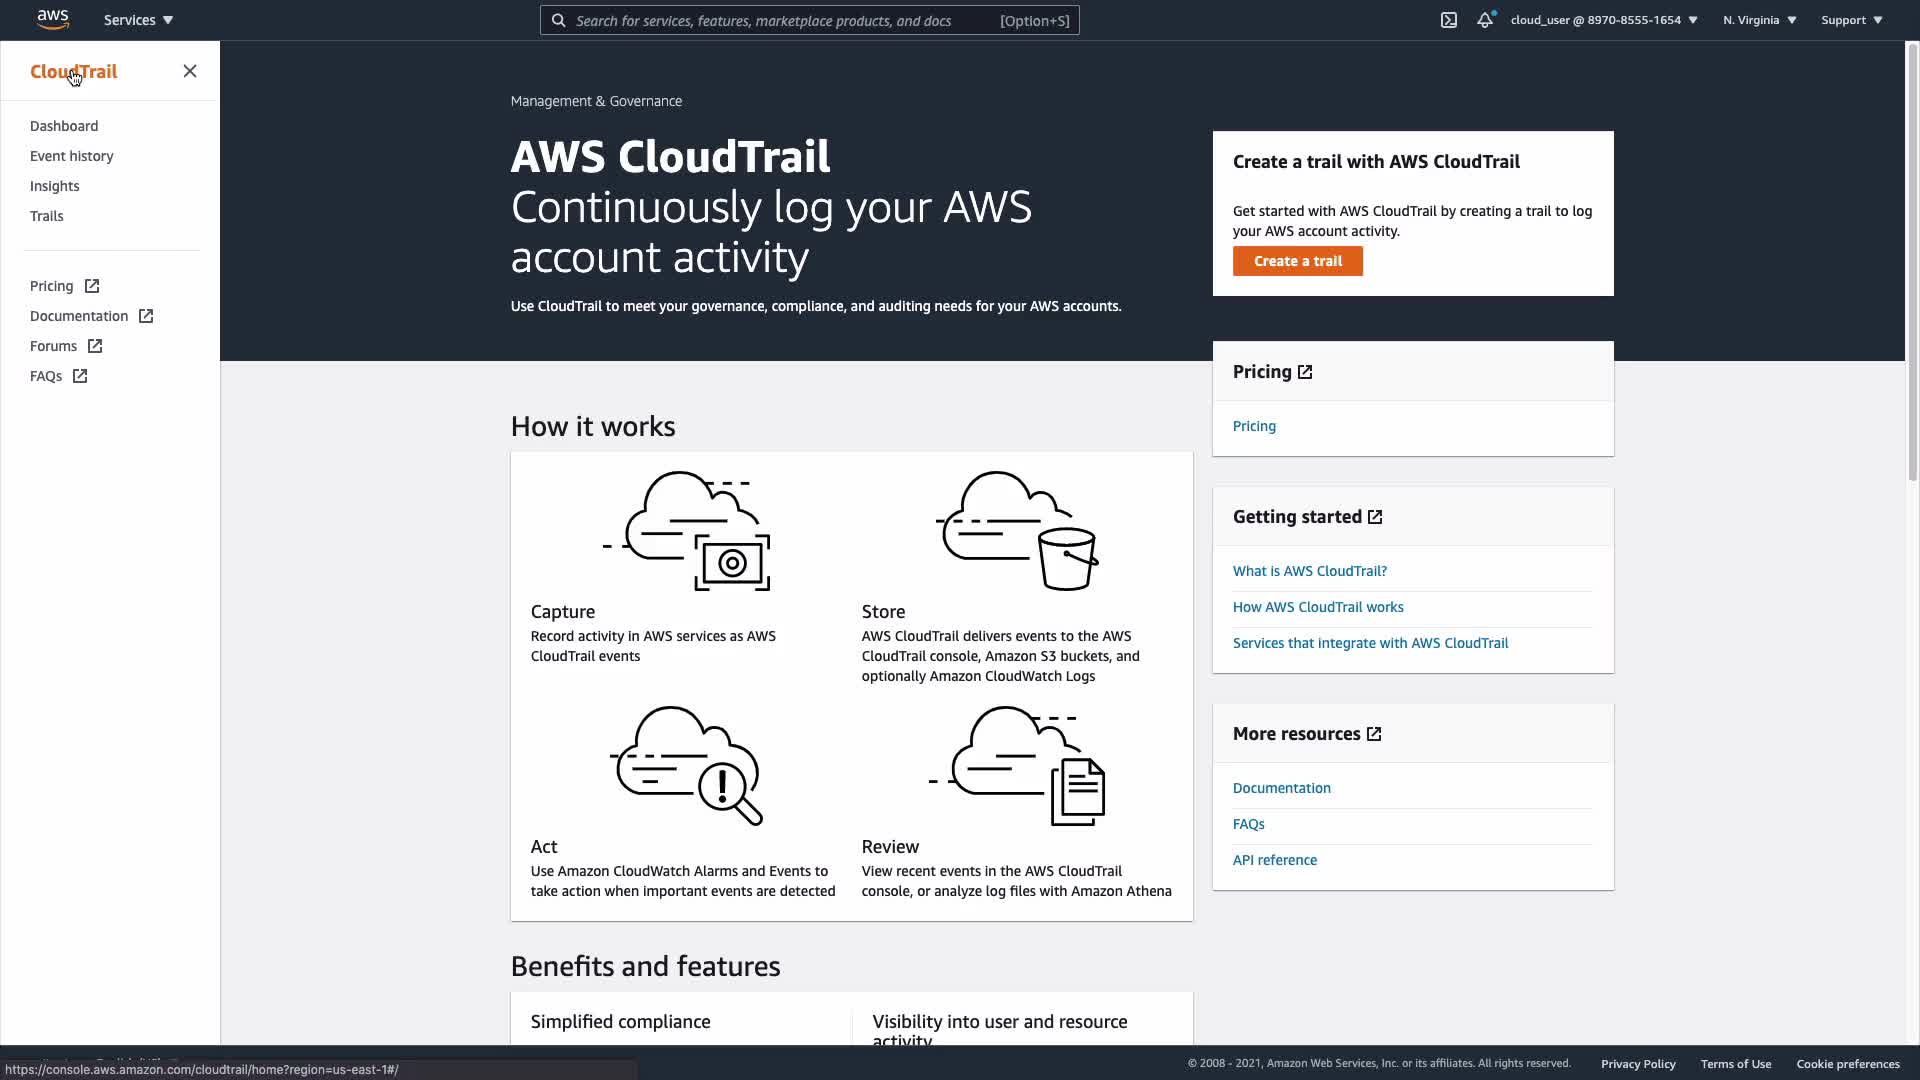Image resolution: width=1920 pixels, height=1080 pixels.
Task: Open Trails in the sidebar
Action: click(47, 216)
